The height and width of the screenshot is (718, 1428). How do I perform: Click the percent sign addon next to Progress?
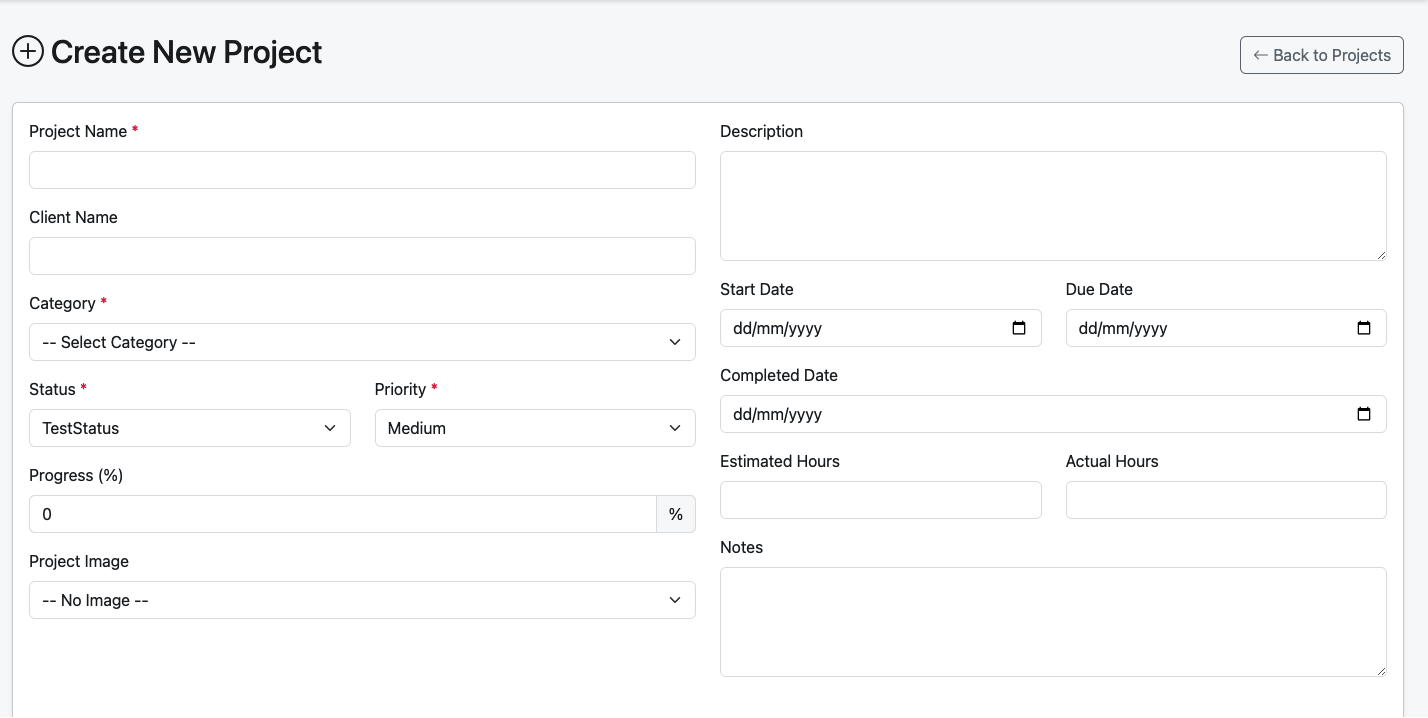click(x=676, y=514)
